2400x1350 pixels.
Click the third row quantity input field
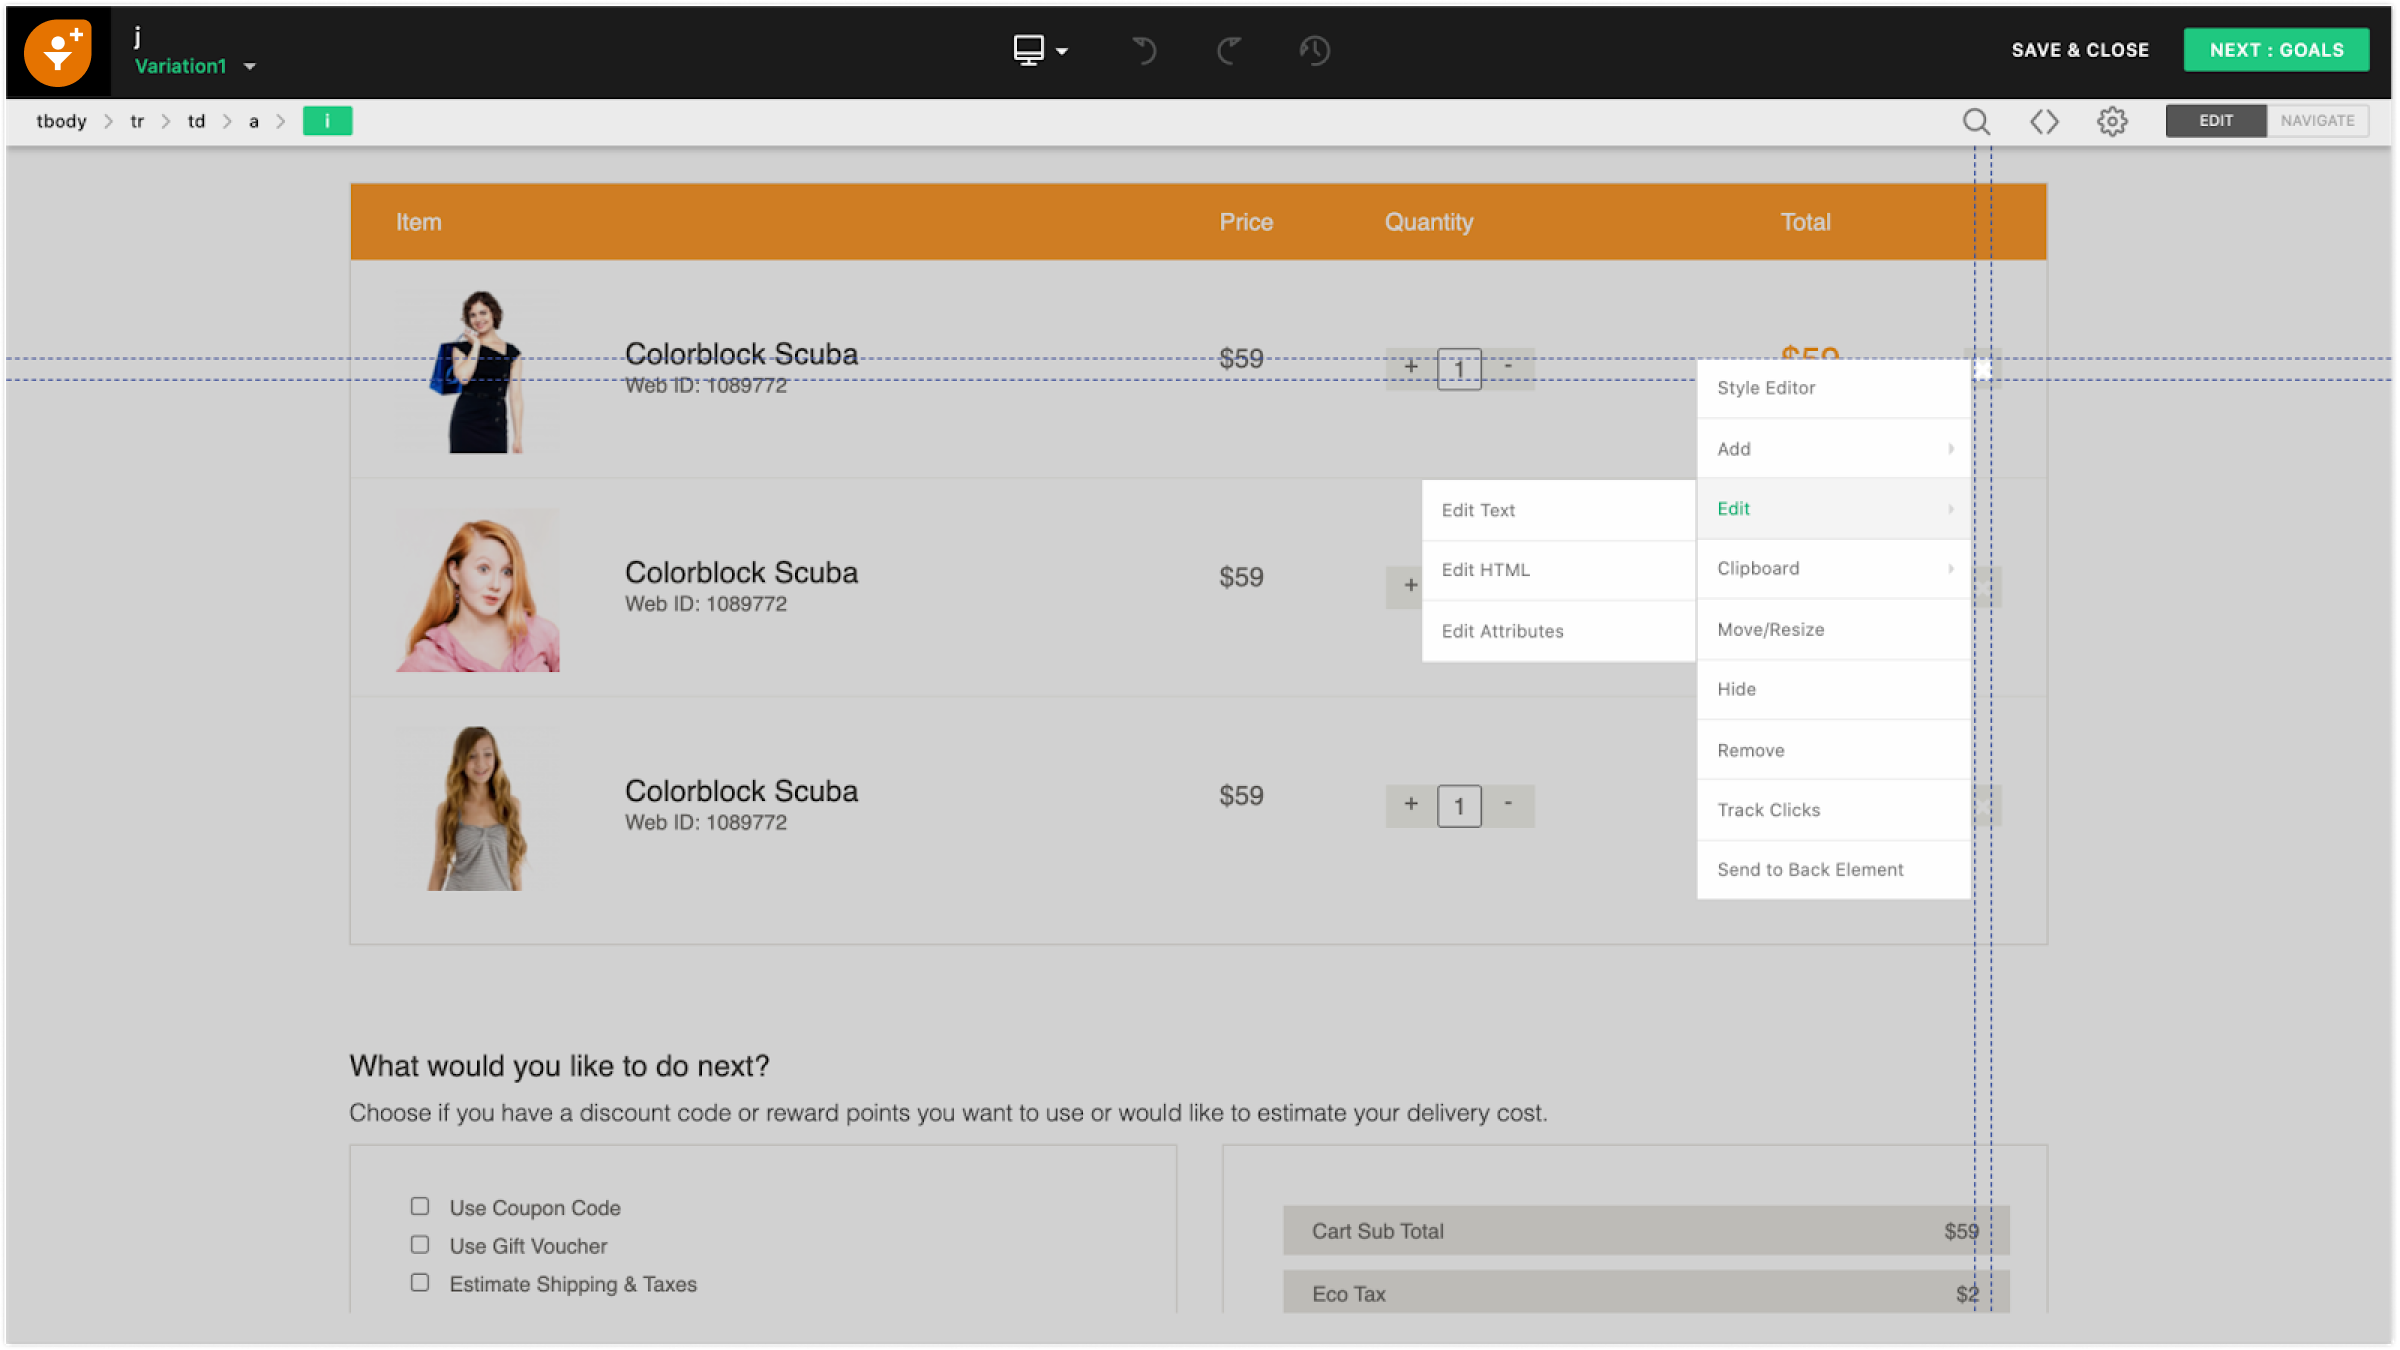click(1459, 806)
